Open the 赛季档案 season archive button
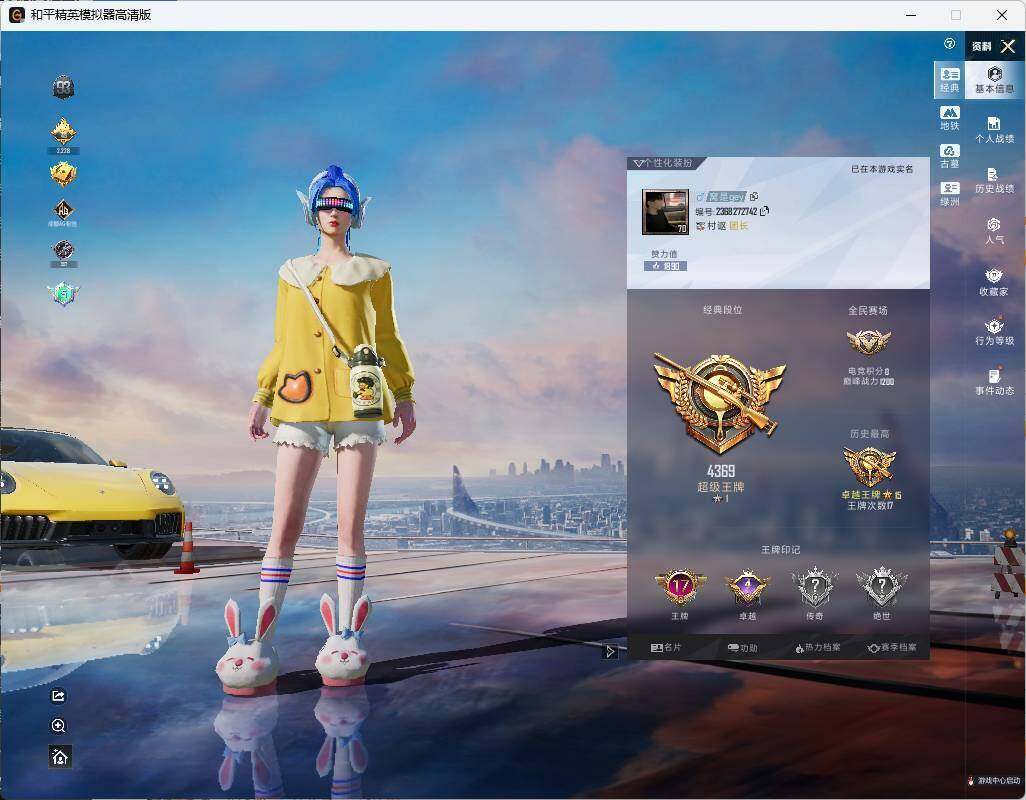Screen dimensions: 1026x800 [x=892, y=647]
